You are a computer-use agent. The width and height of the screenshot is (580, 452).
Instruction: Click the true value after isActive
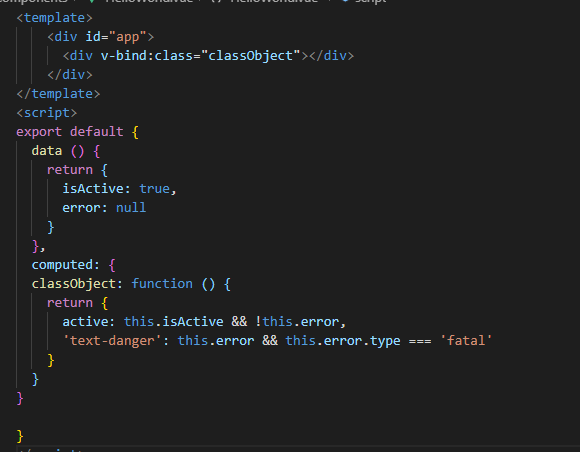tap(154, 189)
